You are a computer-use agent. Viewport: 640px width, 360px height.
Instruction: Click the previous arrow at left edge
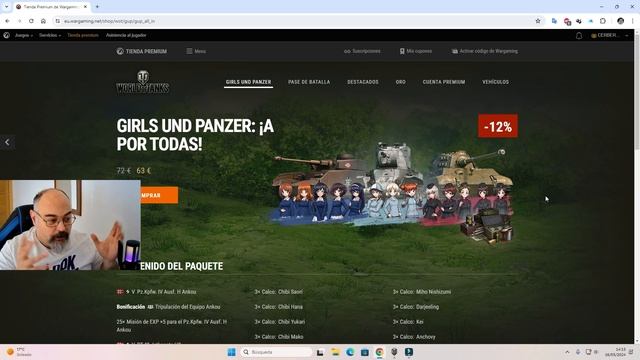point(7,142)
